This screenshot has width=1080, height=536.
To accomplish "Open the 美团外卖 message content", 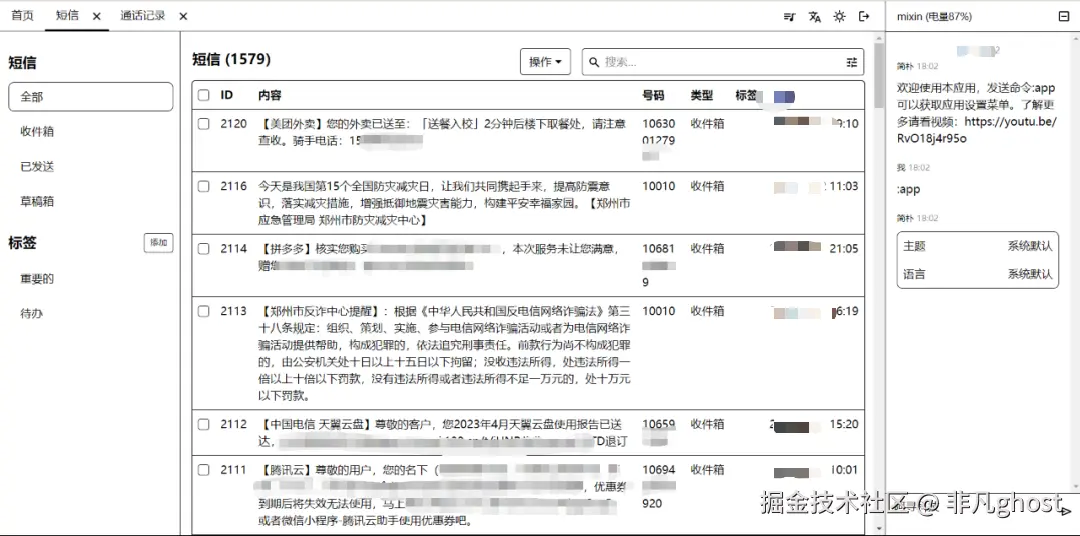I will tap(442, 132).
